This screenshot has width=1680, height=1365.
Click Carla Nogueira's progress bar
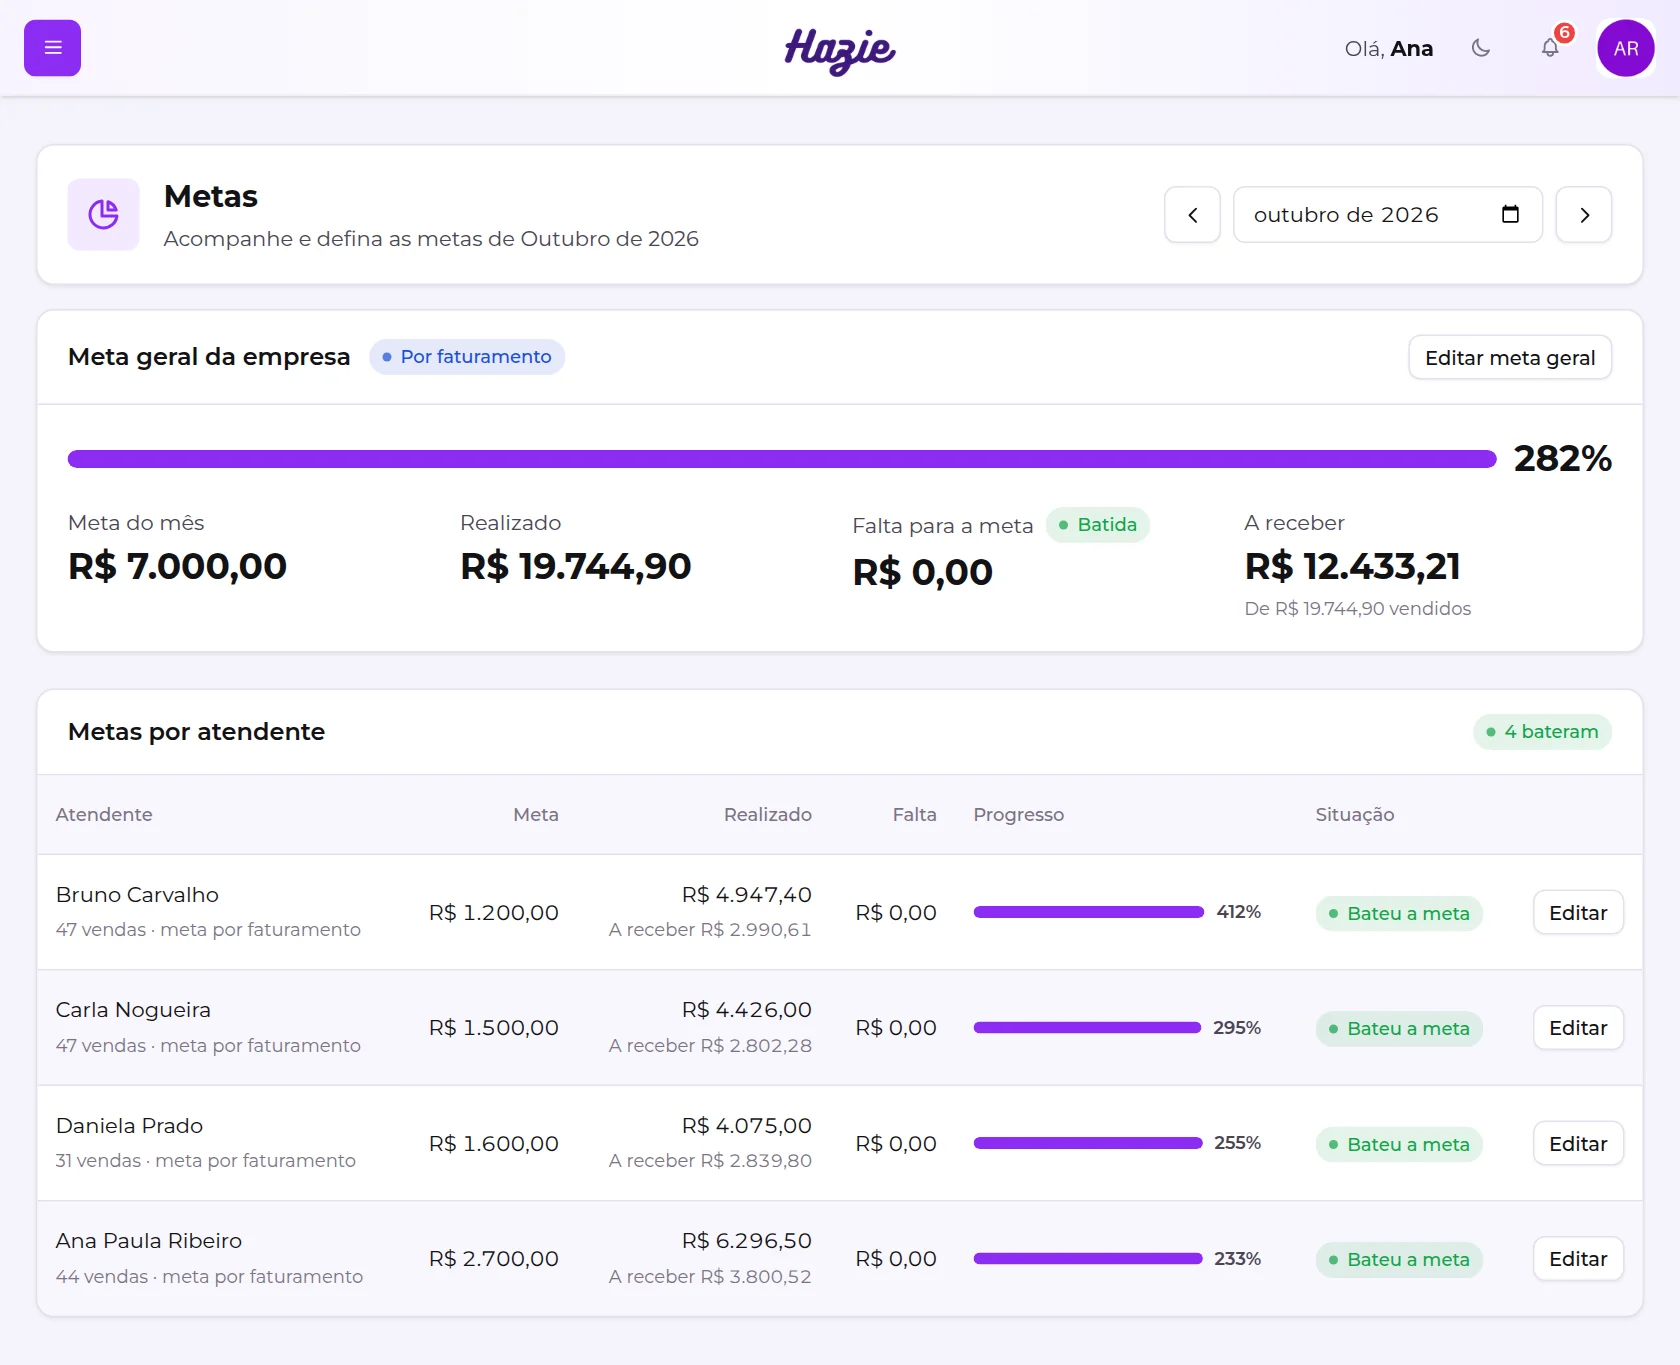coord(1087,1028)
